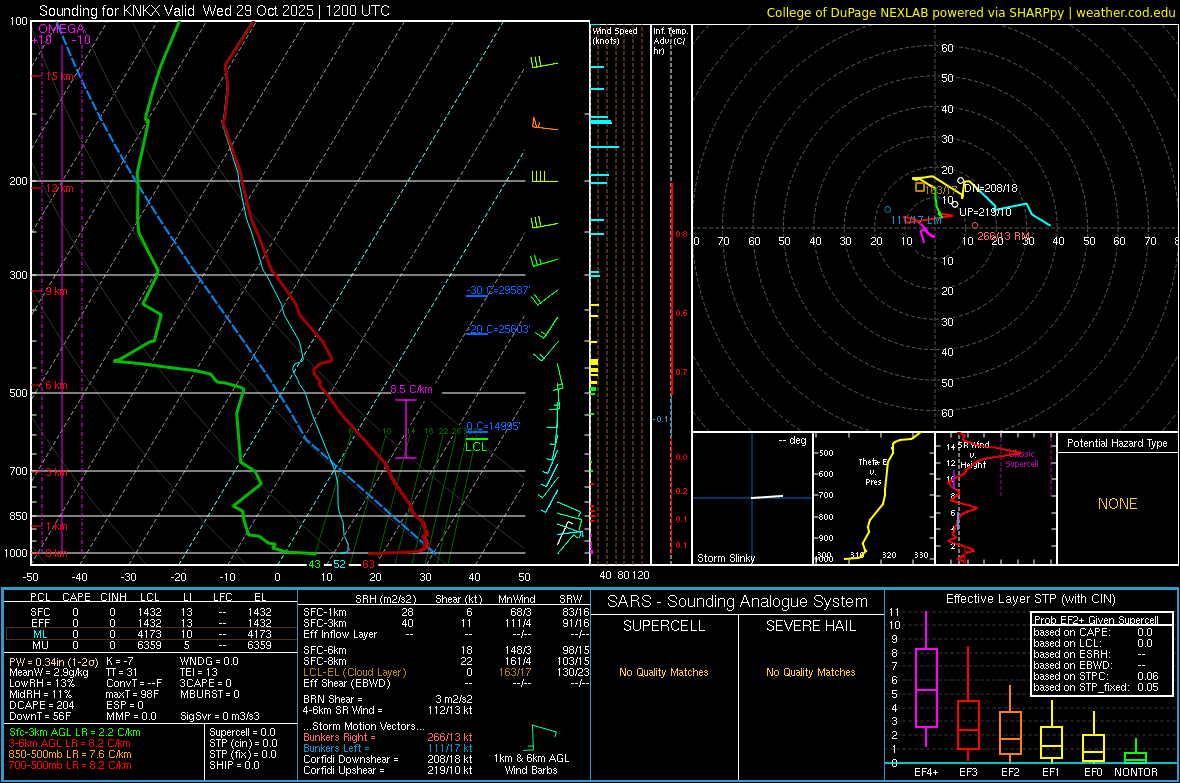Viewport: 1180px width, 783px height.
Task: Click the '3-6km AGL LR = 8.2 C/km' line
Action: (70, 743)
